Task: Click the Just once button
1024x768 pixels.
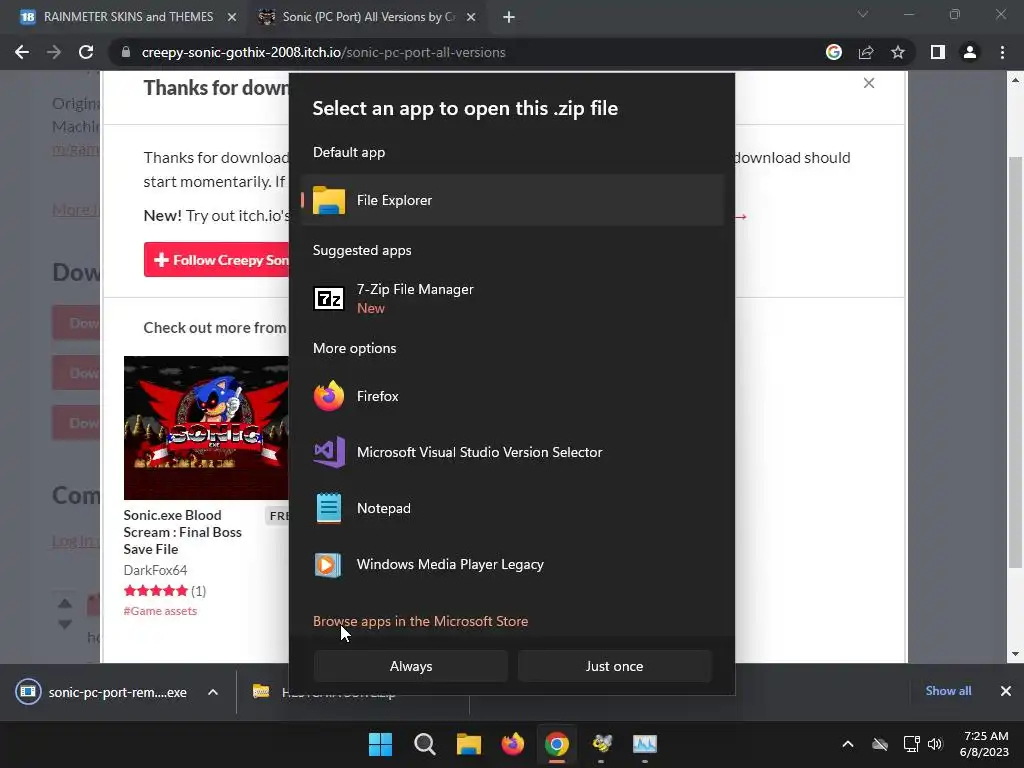Action: click(615, 666)
